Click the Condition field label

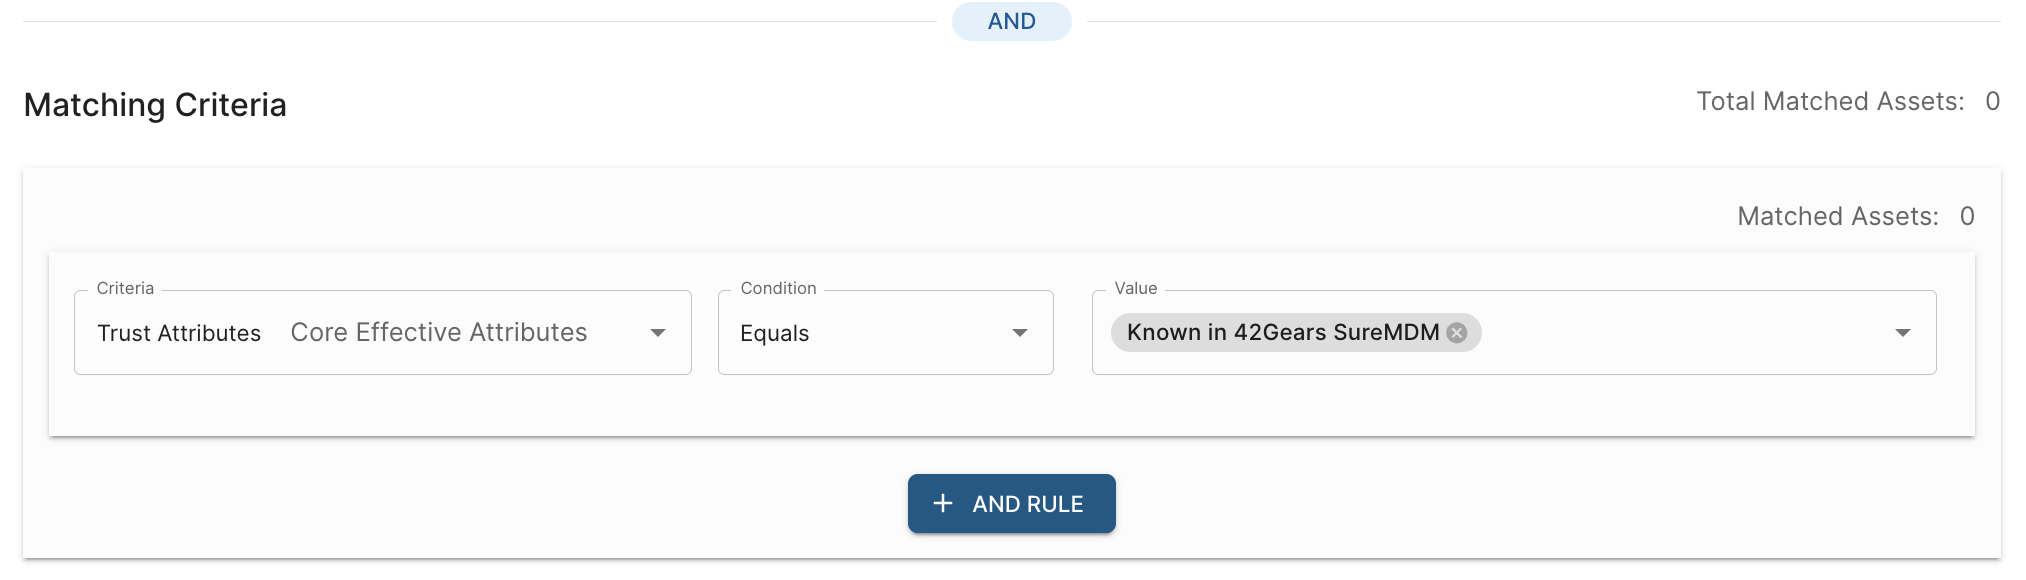[778, 288]
